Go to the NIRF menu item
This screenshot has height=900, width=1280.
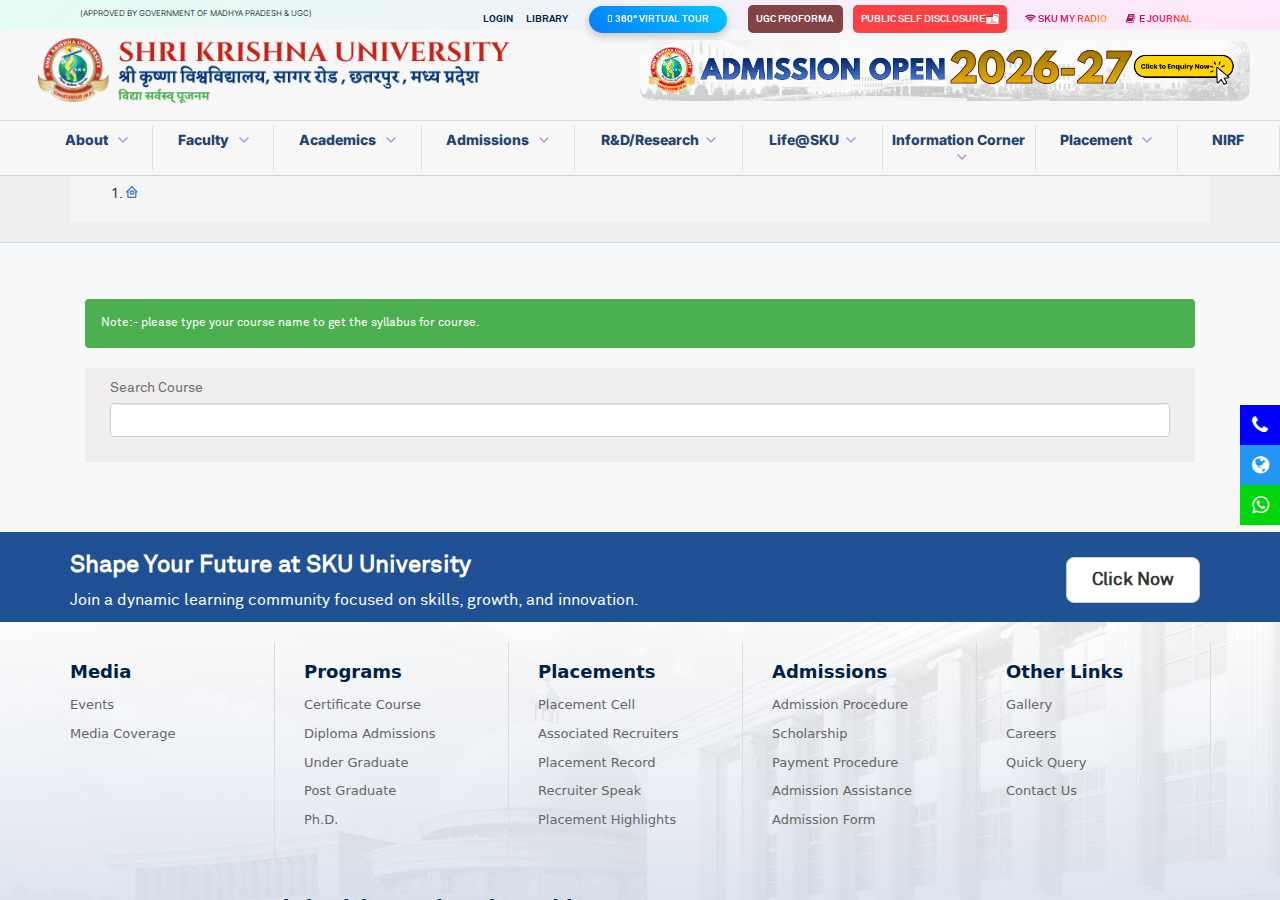(1228, 140)
